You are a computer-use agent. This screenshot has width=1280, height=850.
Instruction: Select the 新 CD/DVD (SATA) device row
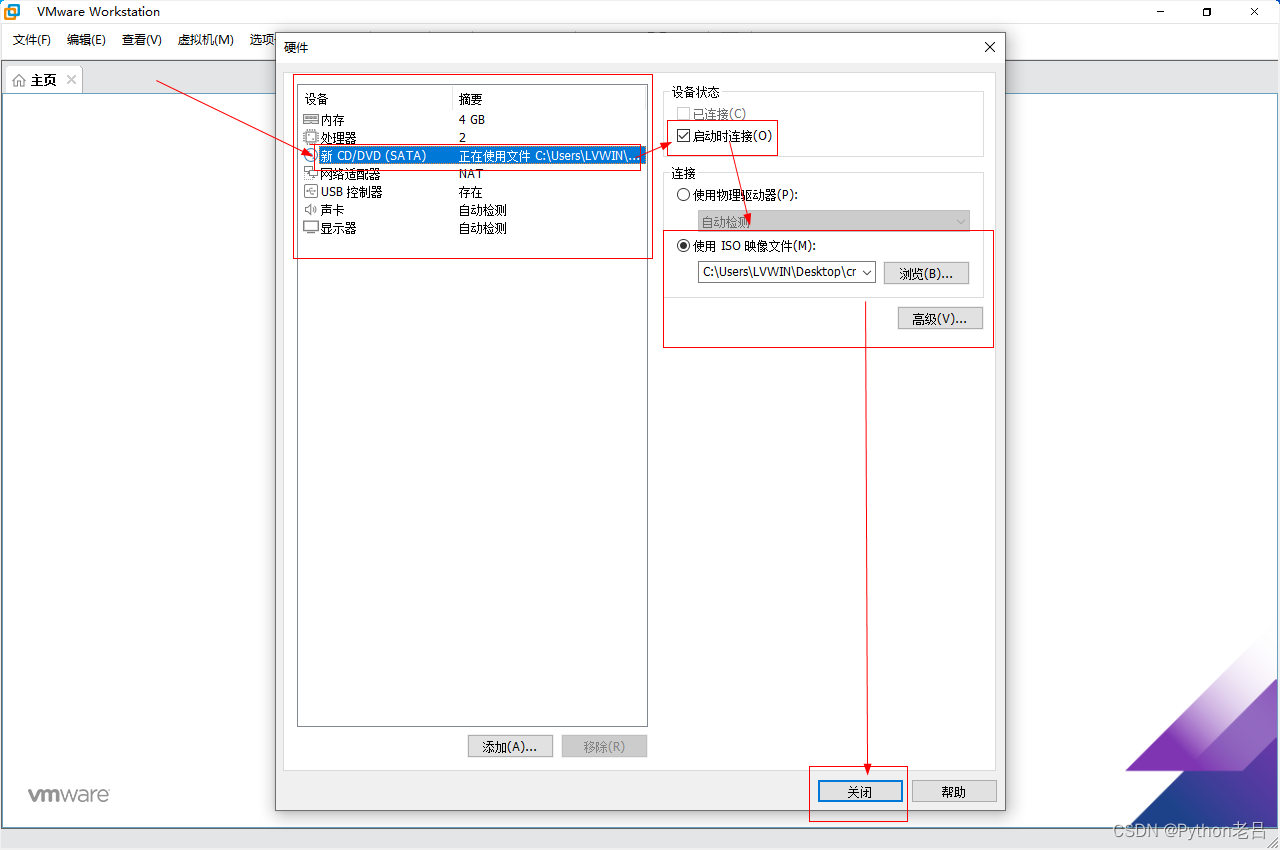[472, 156]
